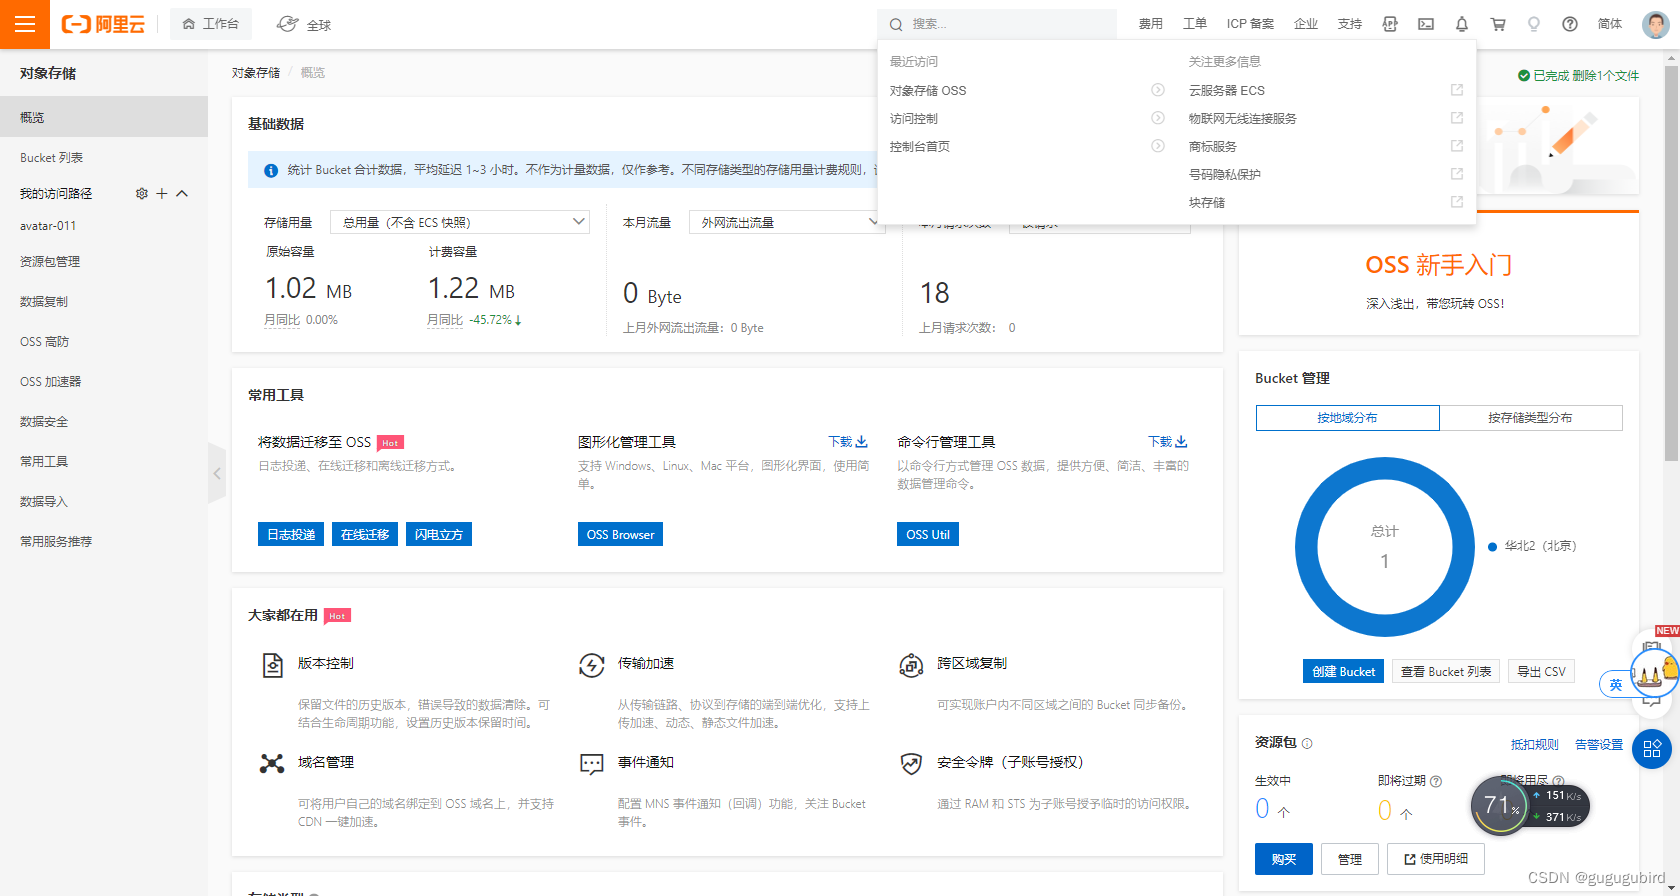Screen dimensions: 1680x896
Task: Click the plus icon beside 我的访问路径
Action: [x=162, y=194]
